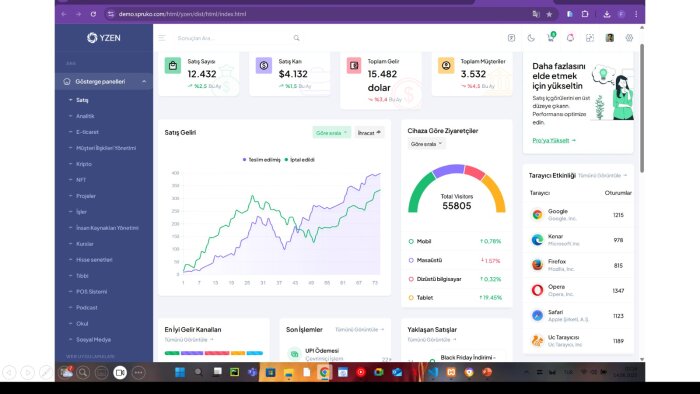The height and width of the screenshot is (394, 700).
Task: Click the Toplam Gelir wallet icon
Action: [354, 66]
